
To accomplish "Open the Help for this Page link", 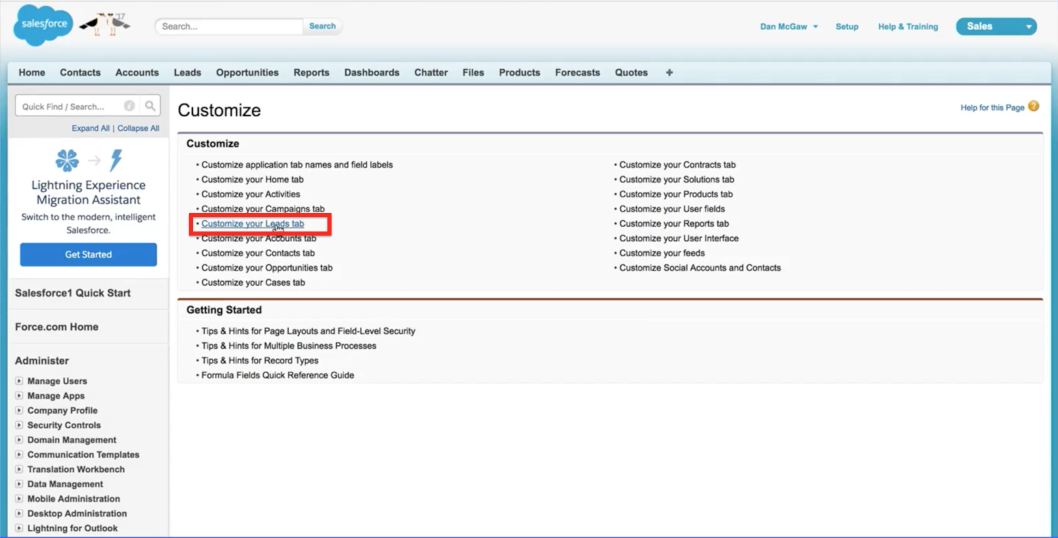I will (x=993, y=107).
